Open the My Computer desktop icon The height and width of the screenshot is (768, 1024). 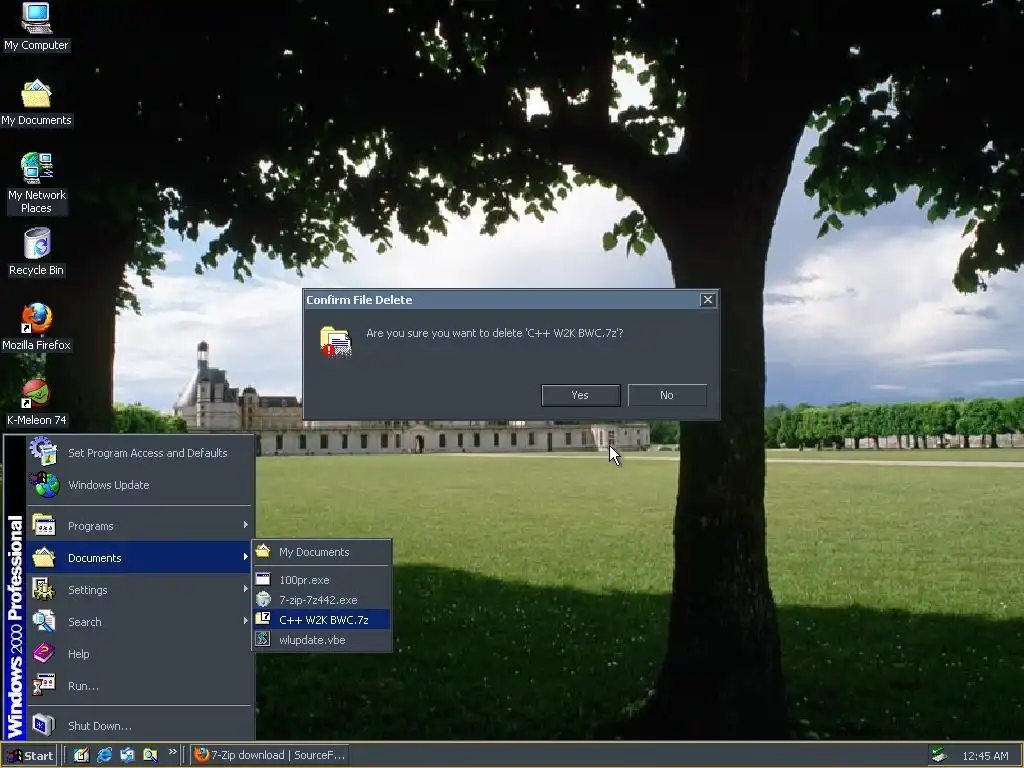(36, 26)
